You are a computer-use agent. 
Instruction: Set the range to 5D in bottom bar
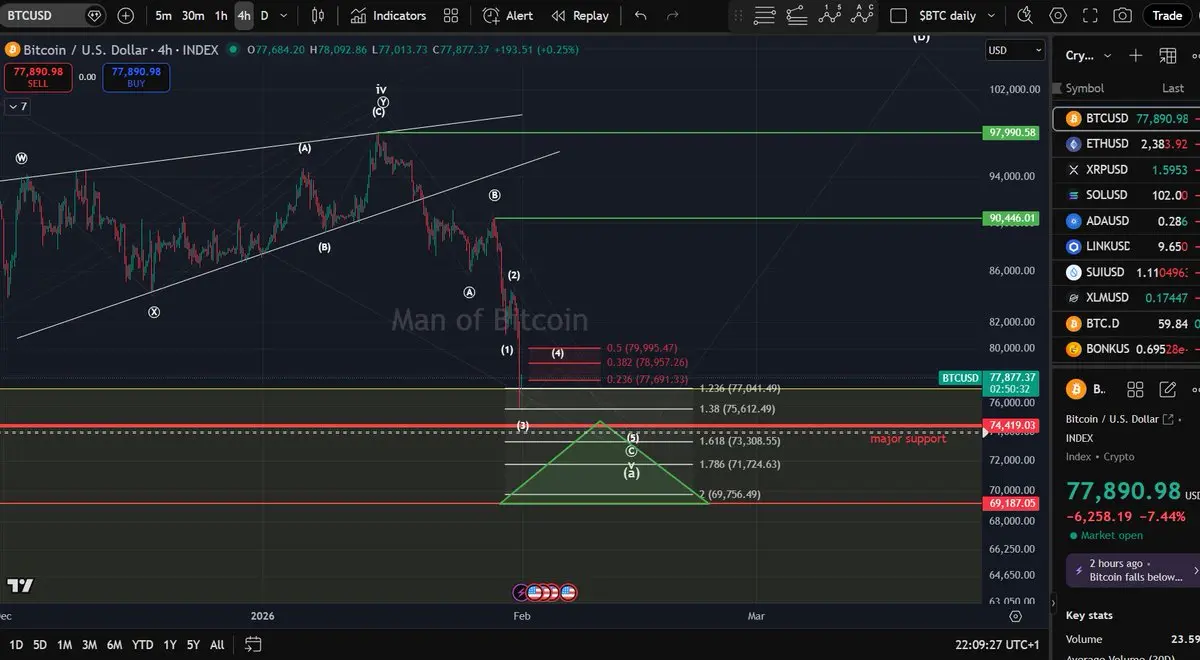coord(40,644)
